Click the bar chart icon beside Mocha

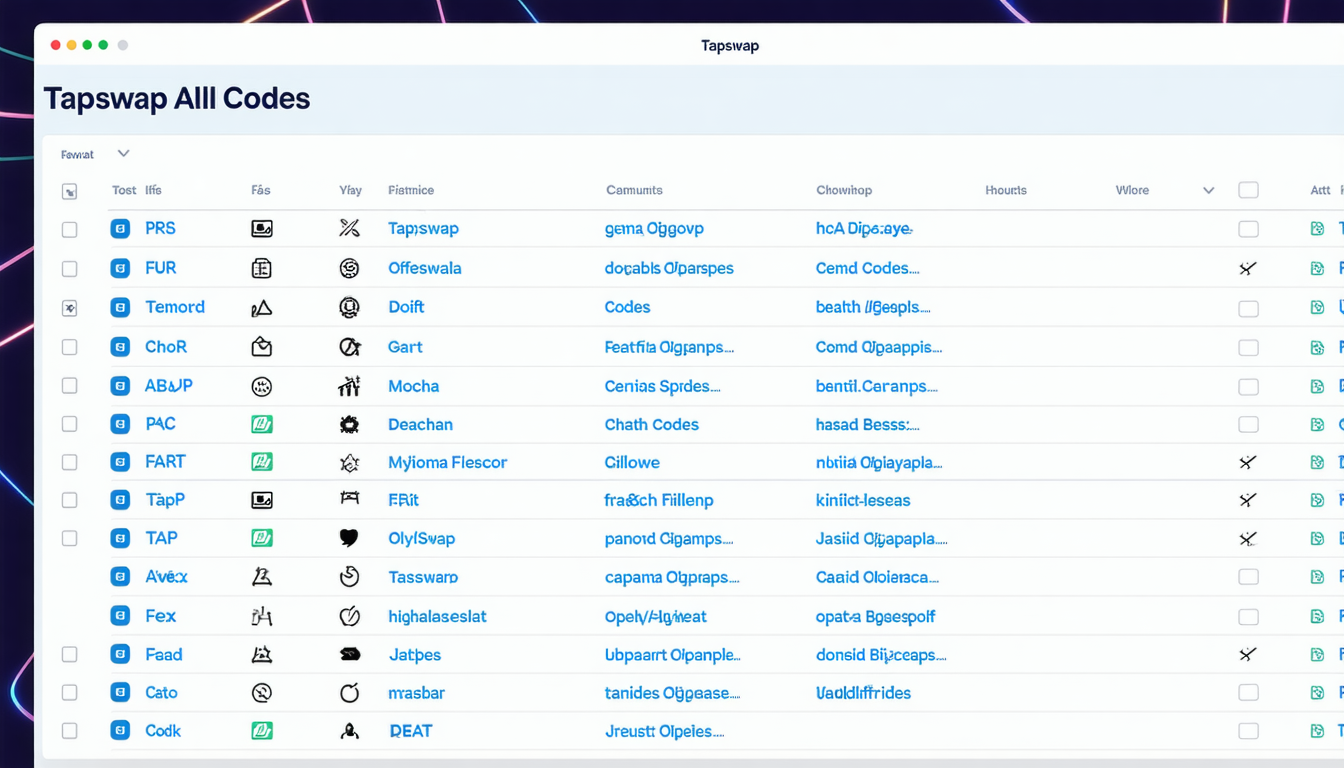pos(349,386)
